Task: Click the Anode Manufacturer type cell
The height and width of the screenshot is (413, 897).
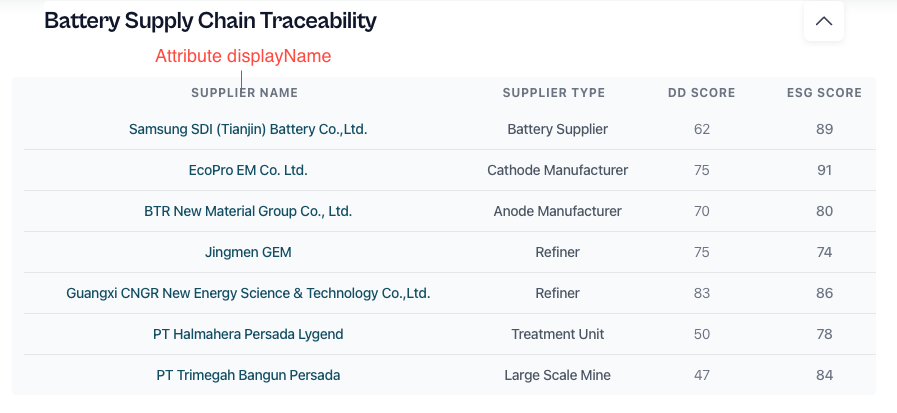Action: click(557, 211)
